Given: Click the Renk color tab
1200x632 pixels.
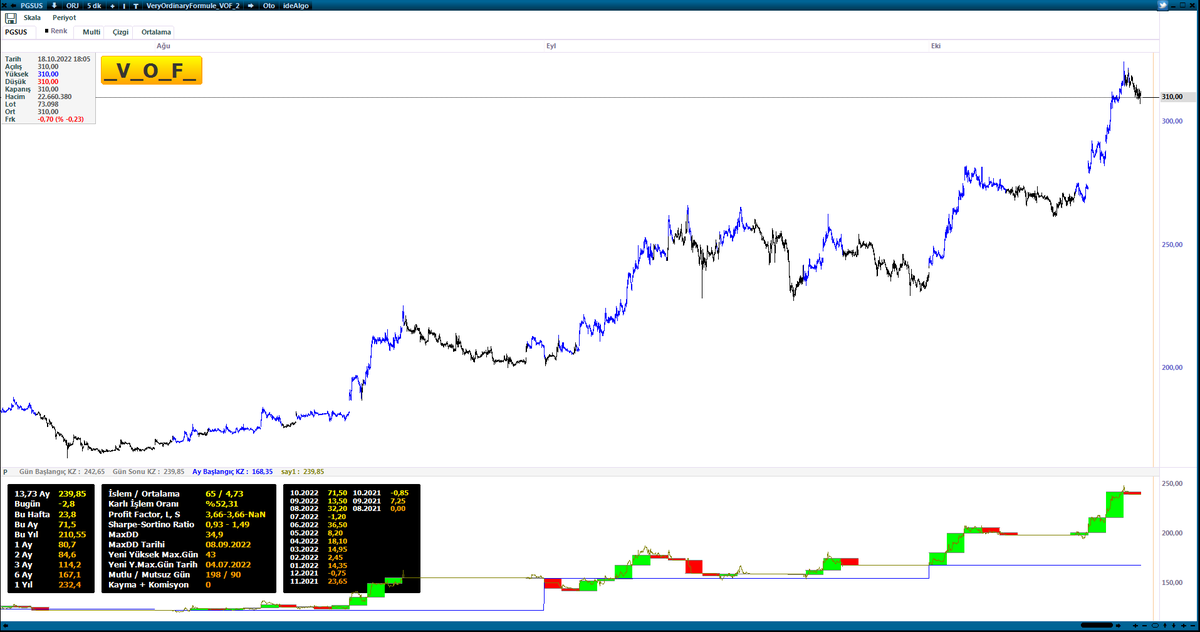Looking at the screenshot, I should click(56, 31).
